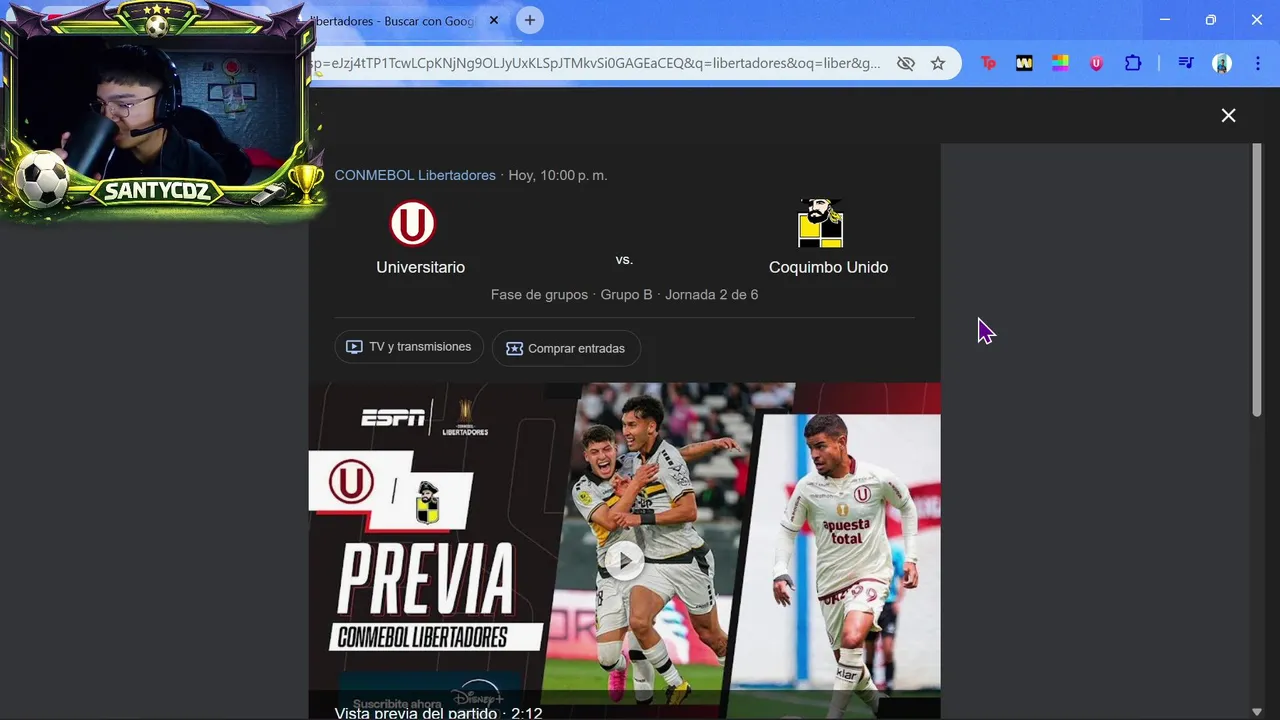Select the Universitario team name

(420, 267)
